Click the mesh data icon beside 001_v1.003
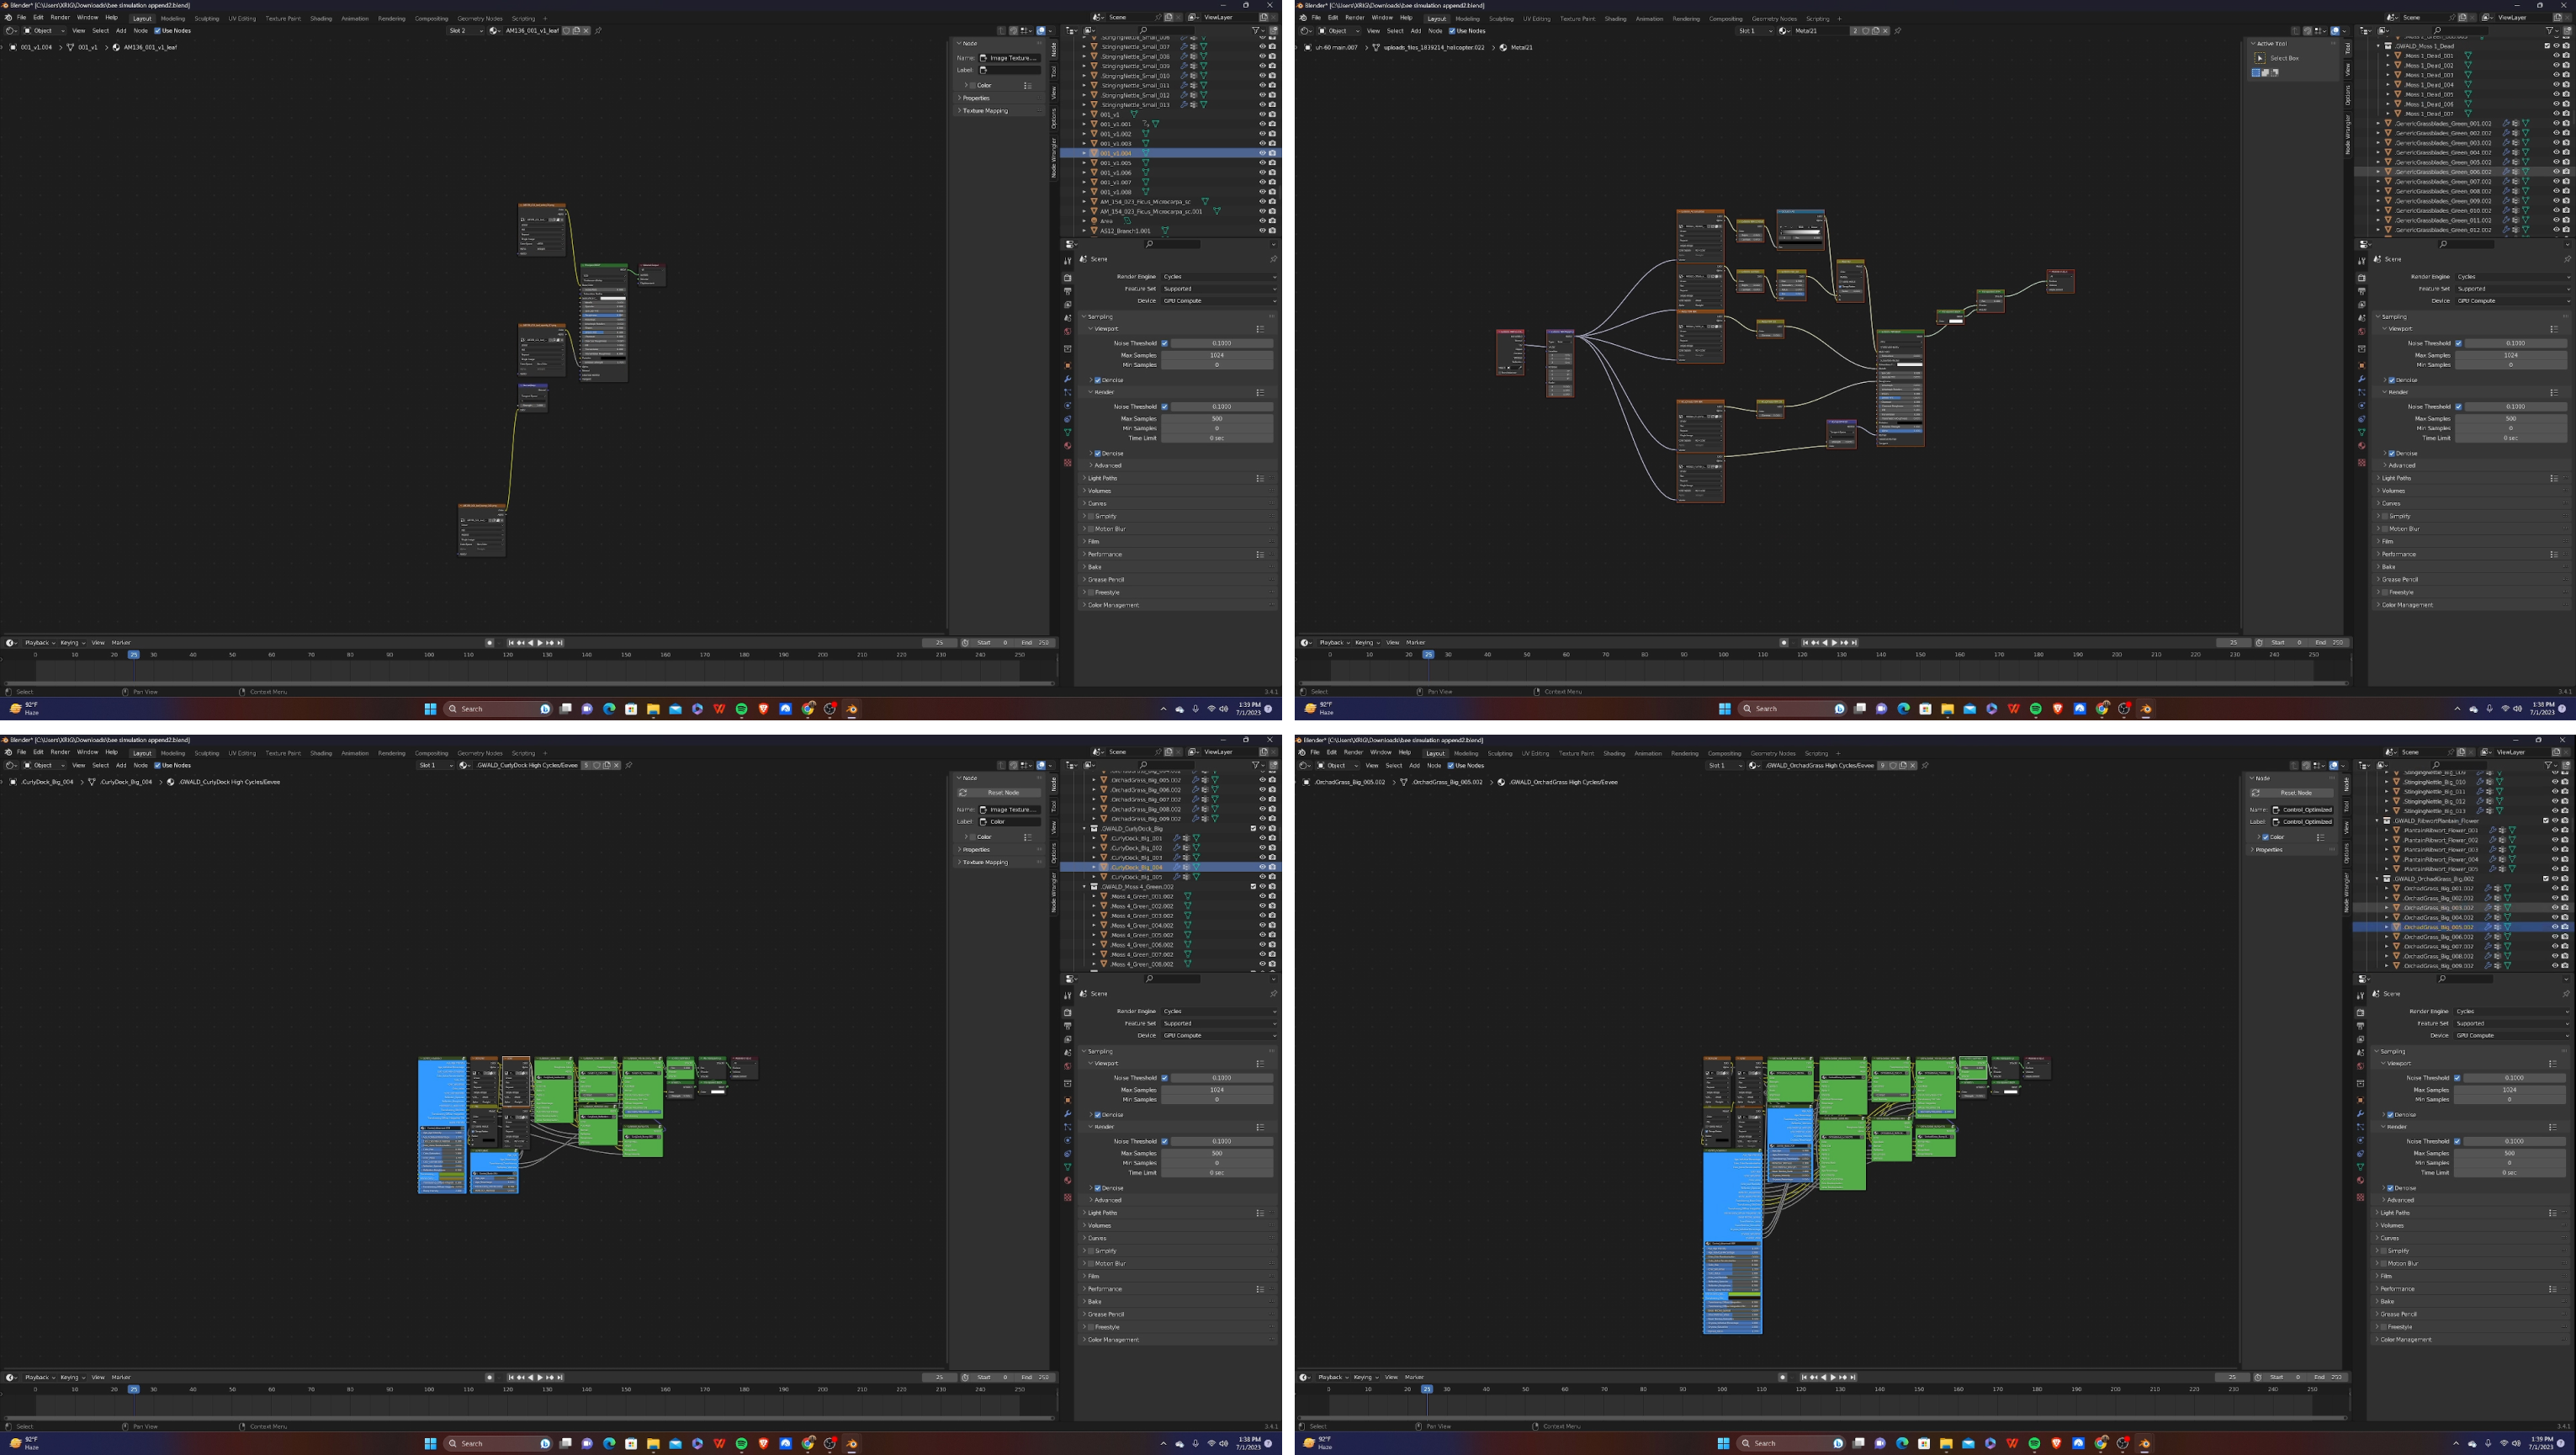Screen dimensions: 2576x1455 pos(1146,143)
